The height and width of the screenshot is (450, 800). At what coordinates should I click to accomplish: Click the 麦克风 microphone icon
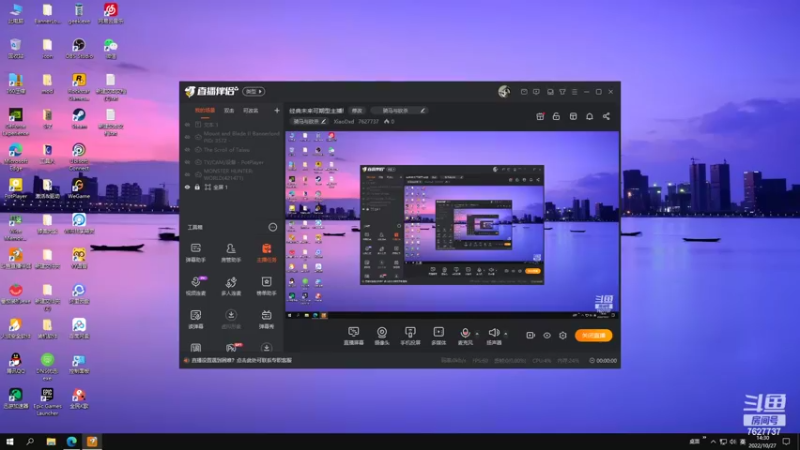pyautogui.click(x=465, y=333)
